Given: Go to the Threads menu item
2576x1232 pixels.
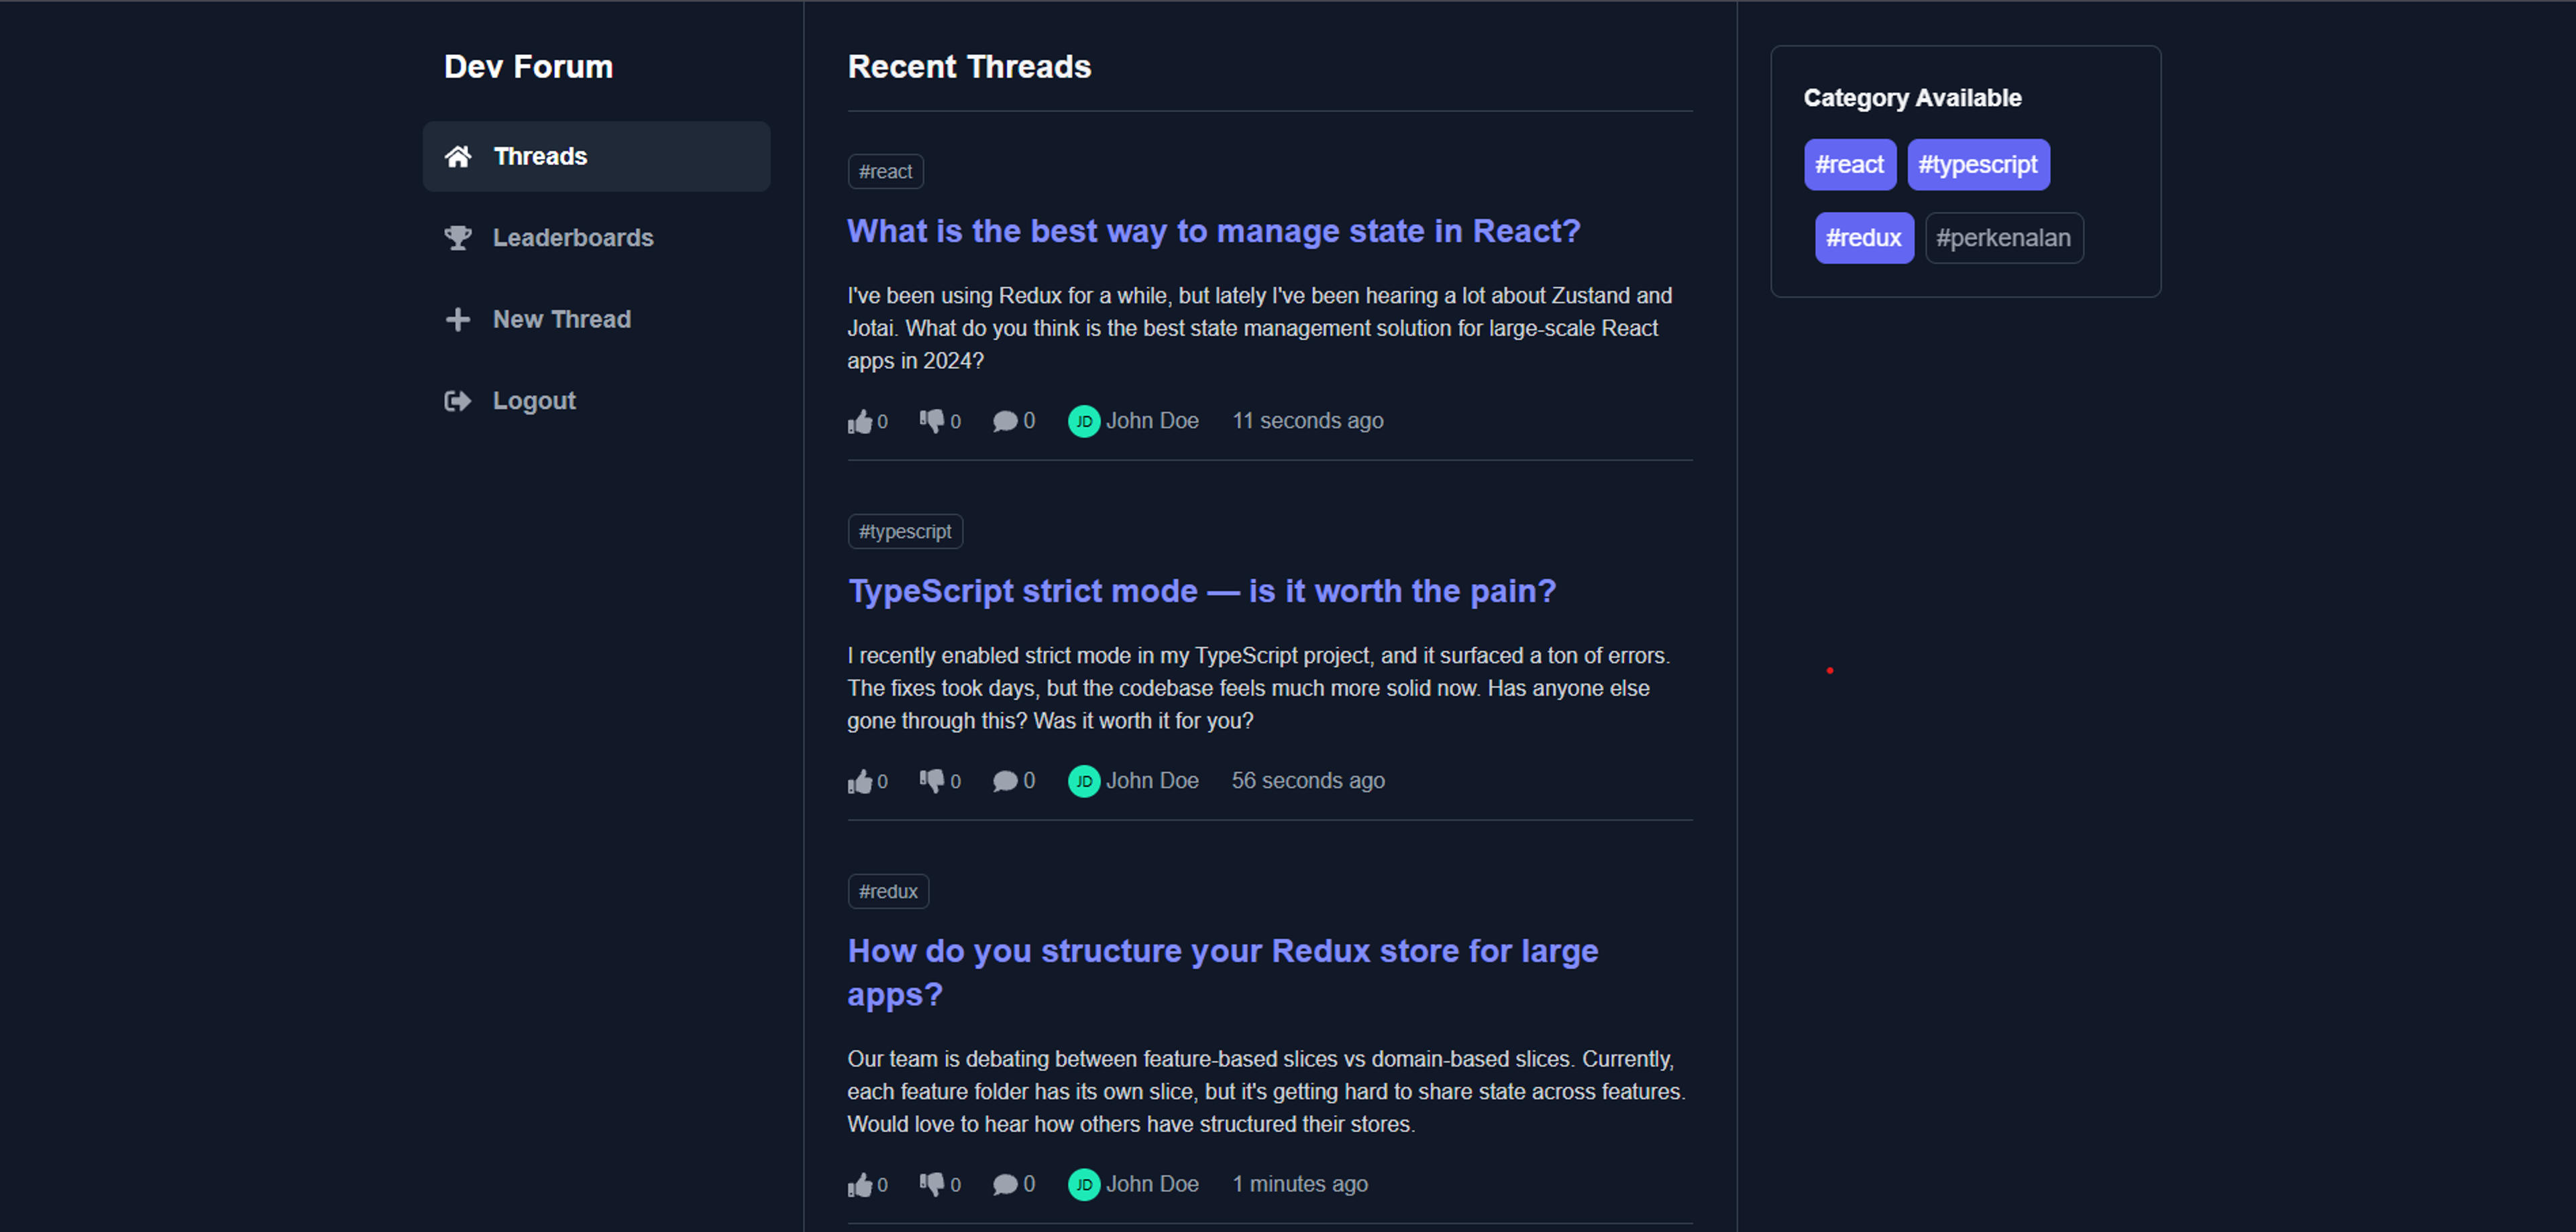Looking at the screenshot, I should pos(596,156).
